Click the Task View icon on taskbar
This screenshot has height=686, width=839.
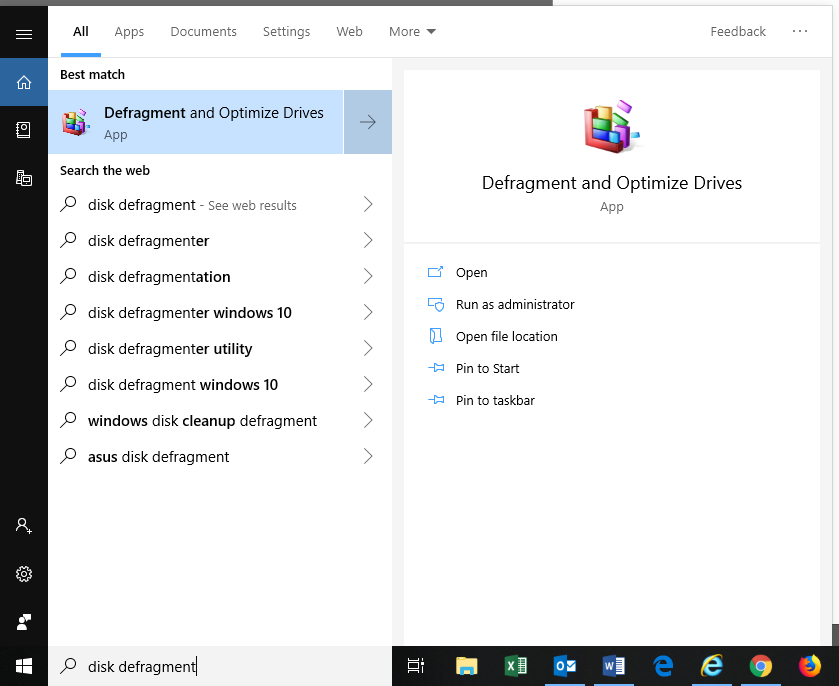pos(415,665)
